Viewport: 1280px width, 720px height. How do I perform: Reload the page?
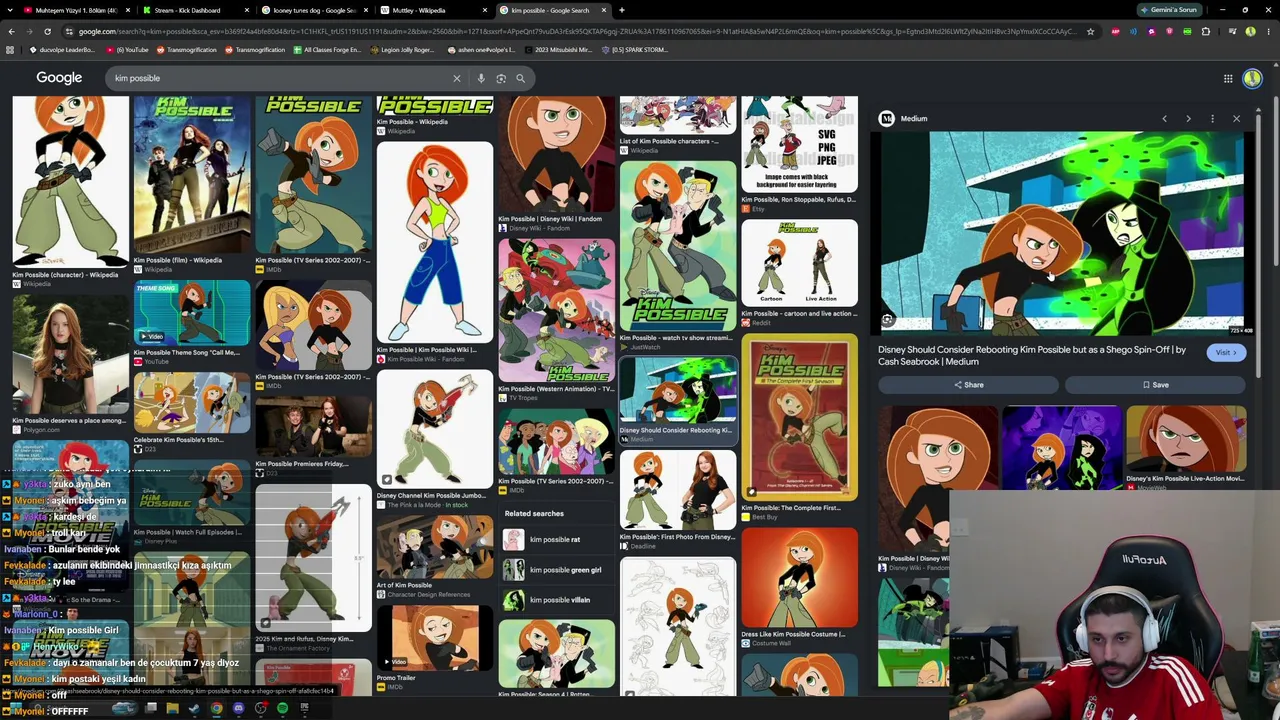[x=48, y=31]
